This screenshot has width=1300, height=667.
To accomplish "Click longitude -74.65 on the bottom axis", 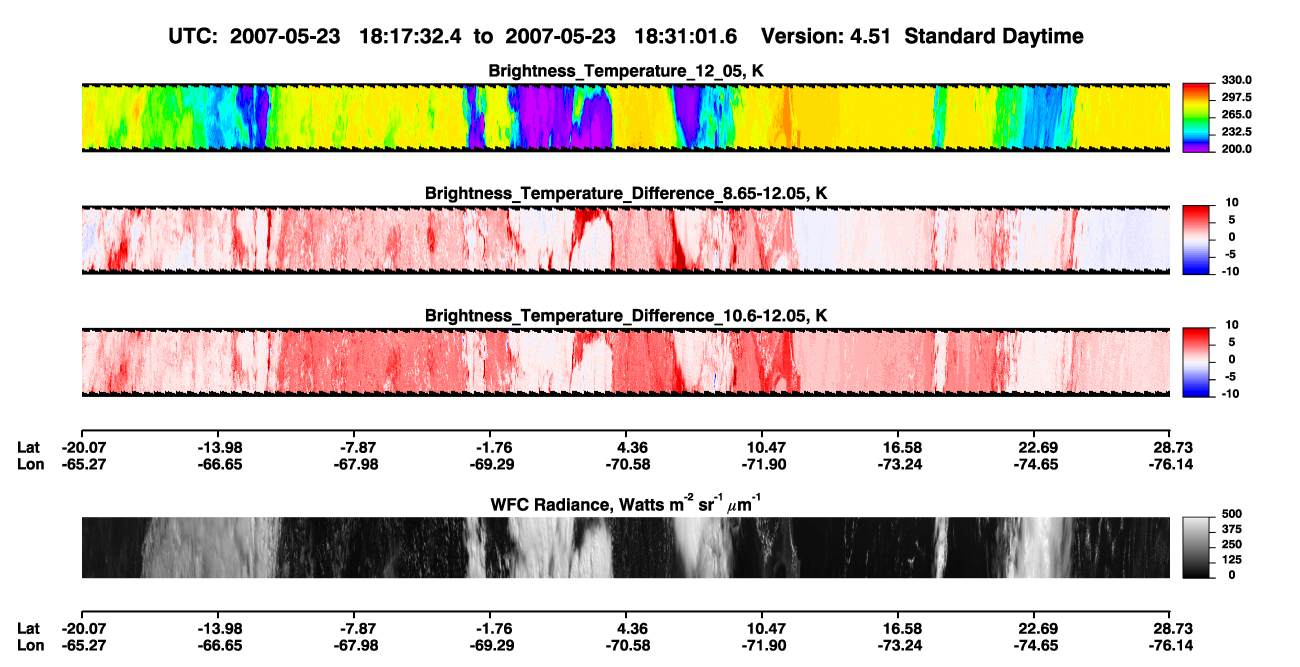I will (1036, 645).
